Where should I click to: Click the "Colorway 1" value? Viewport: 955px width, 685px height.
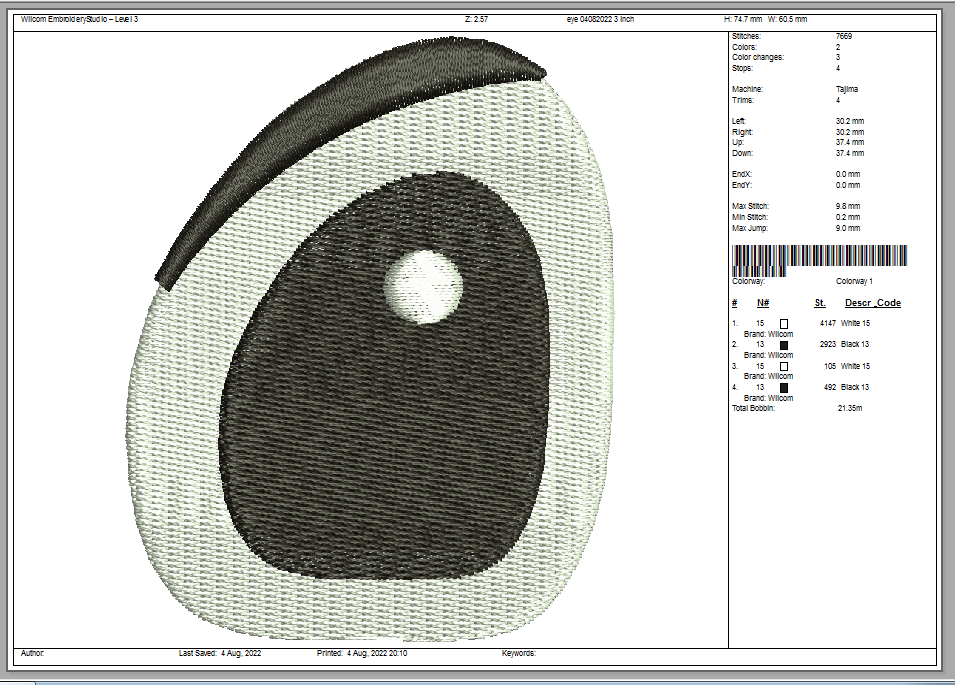[854, 282]
